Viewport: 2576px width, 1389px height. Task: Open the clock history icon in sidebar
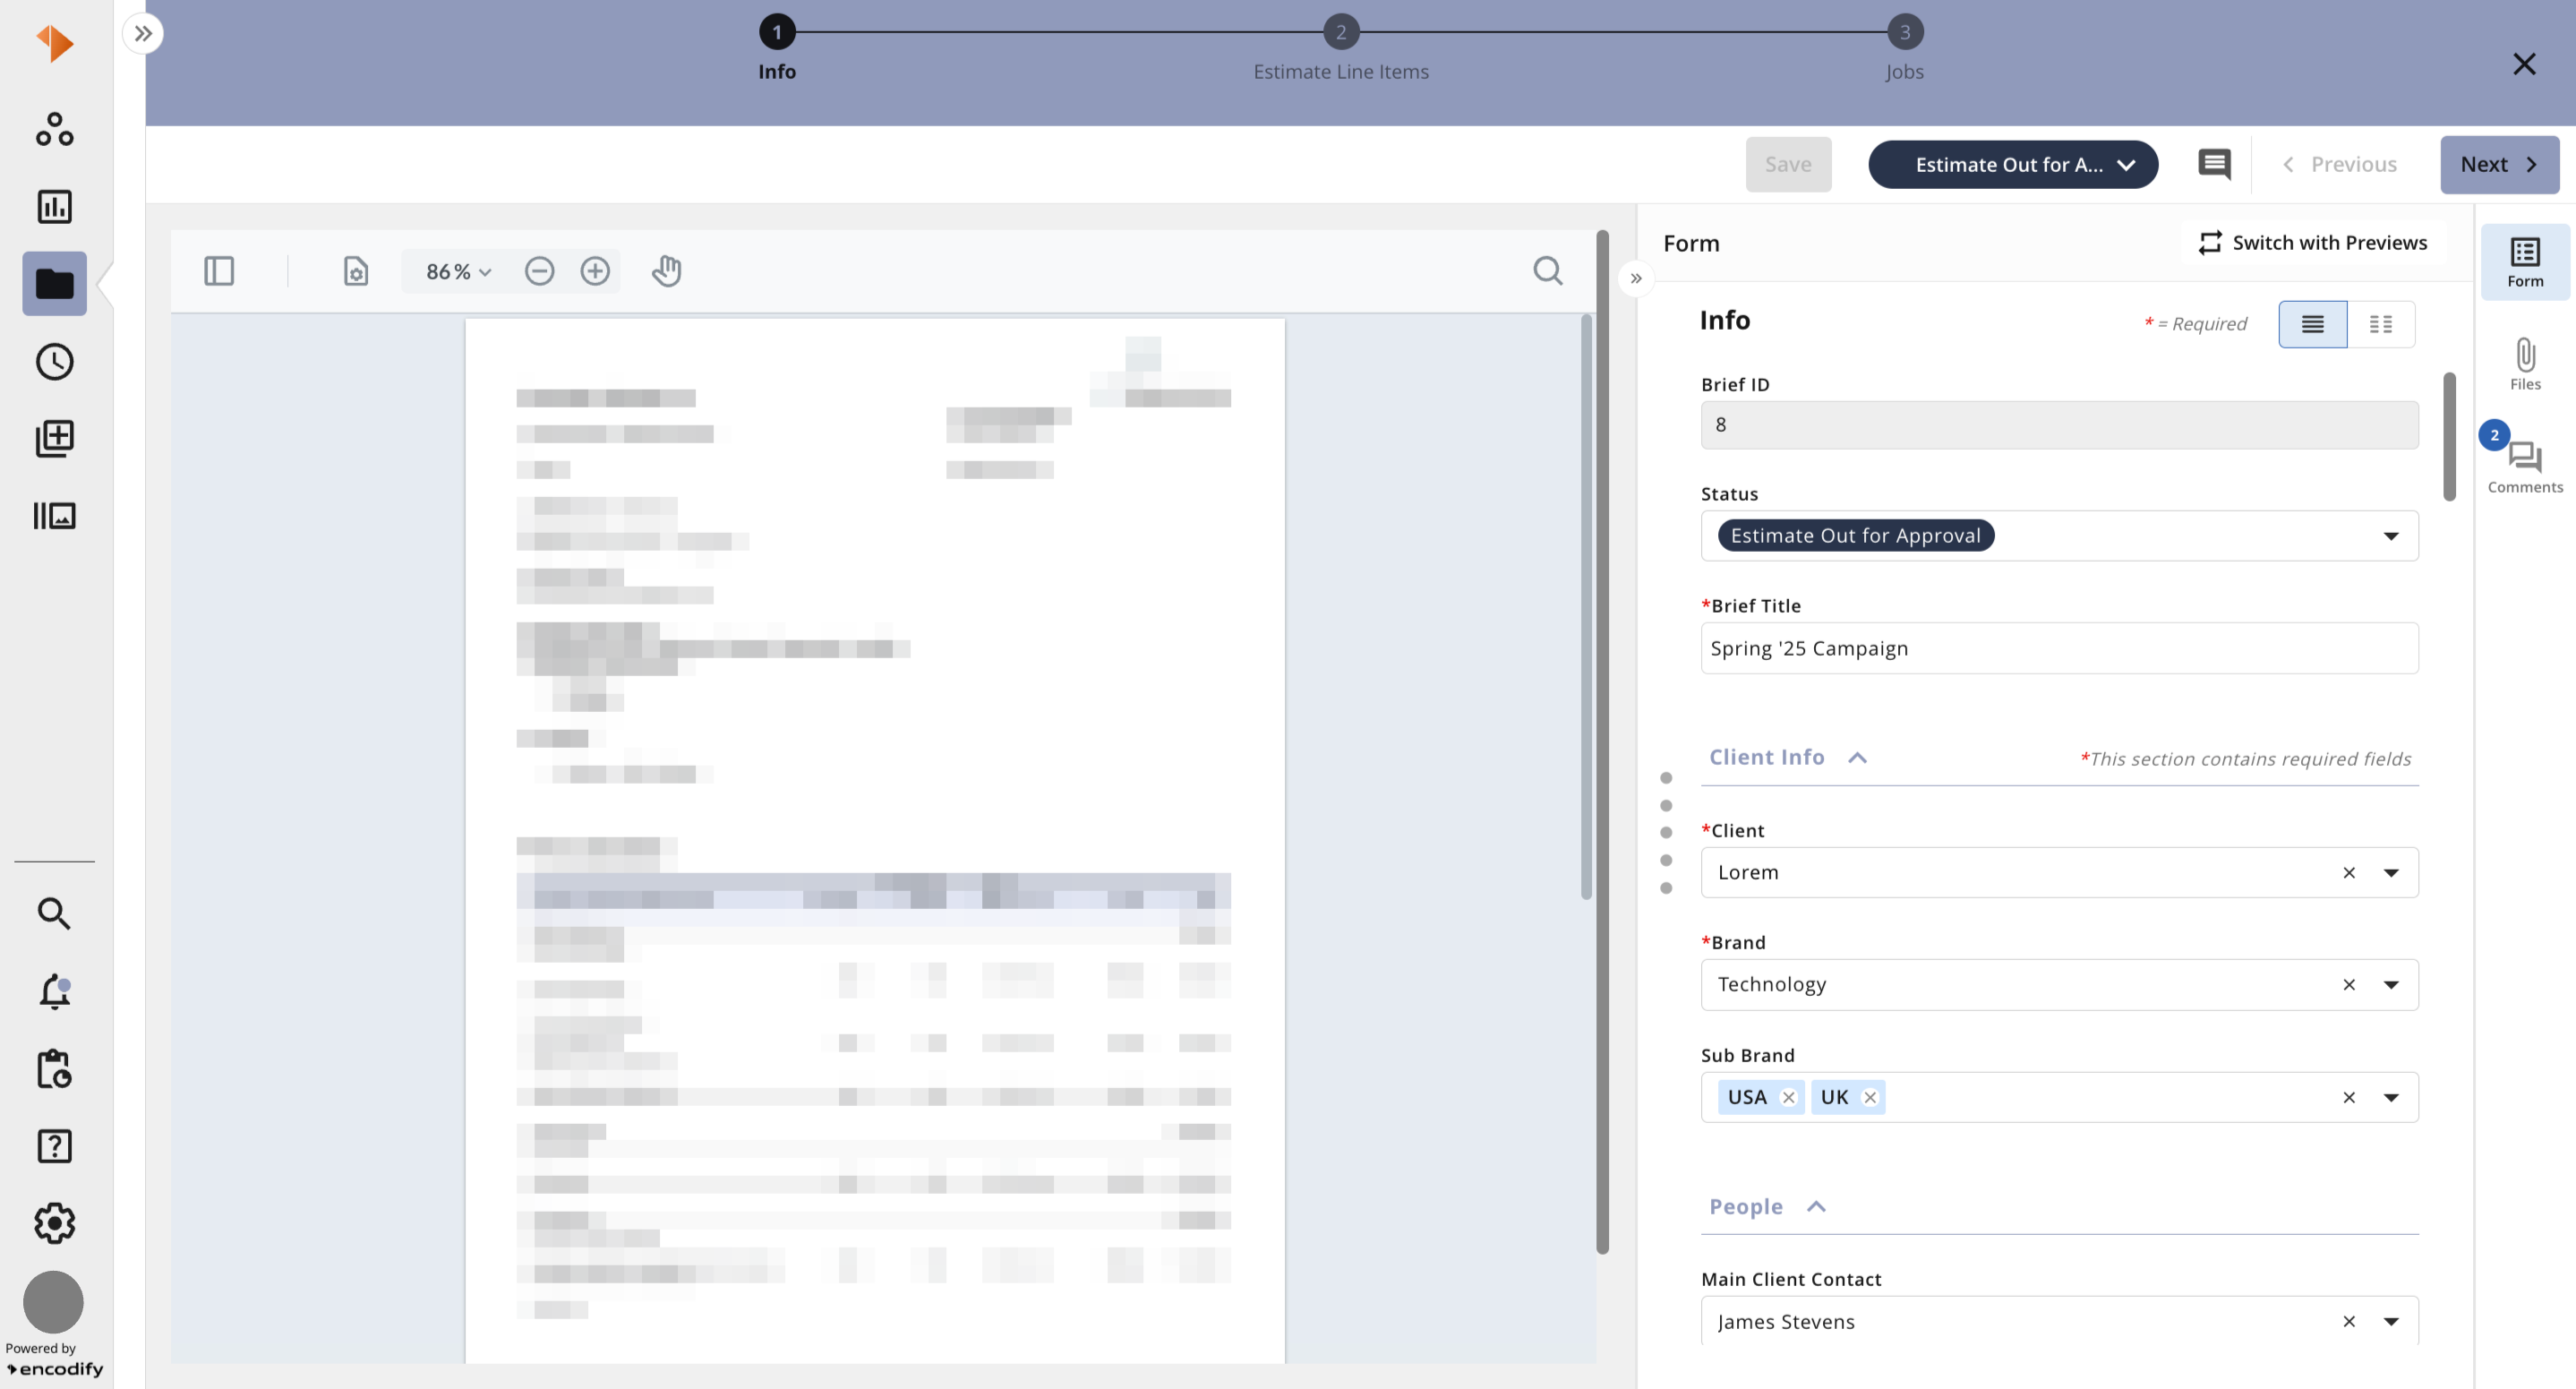coord(54,361)
